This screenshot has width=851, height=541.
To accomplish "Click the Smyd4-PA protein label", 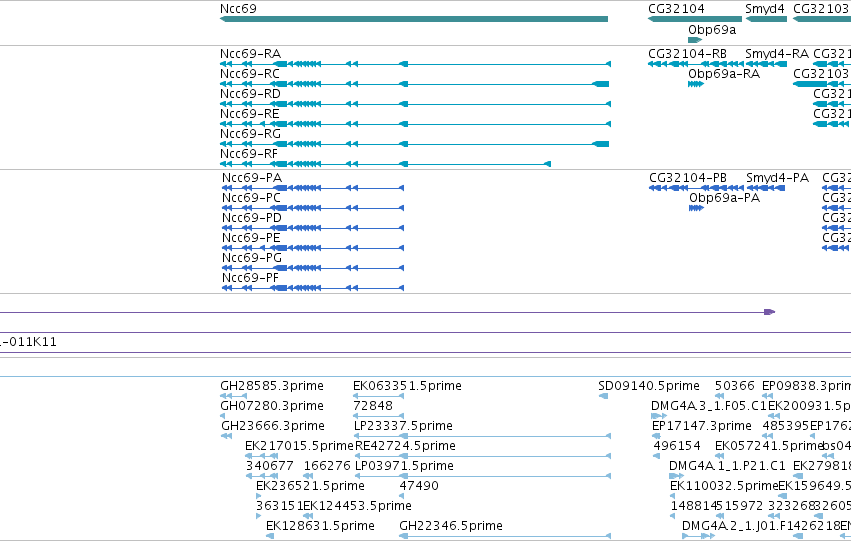I will (x=777, y=178).
